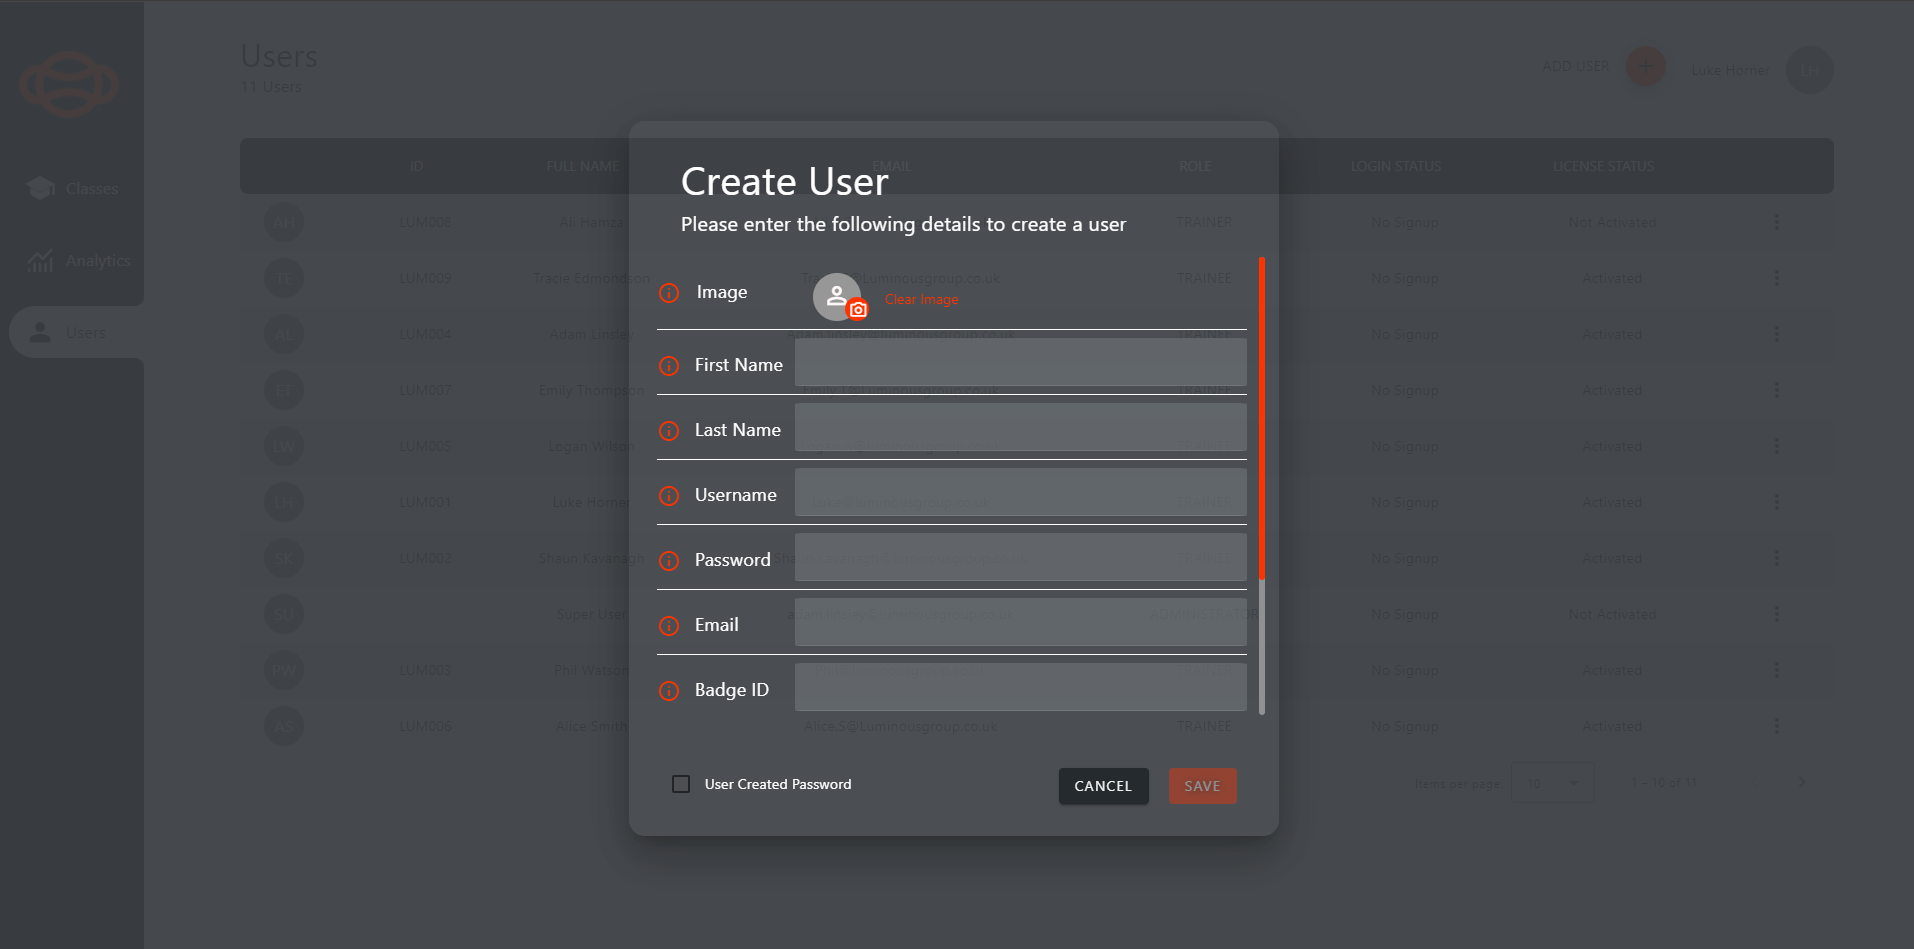Viewport: 1914px width, 949px height.
Task: Click Clear Image to remove the avatar
Action: pos(920,298)
